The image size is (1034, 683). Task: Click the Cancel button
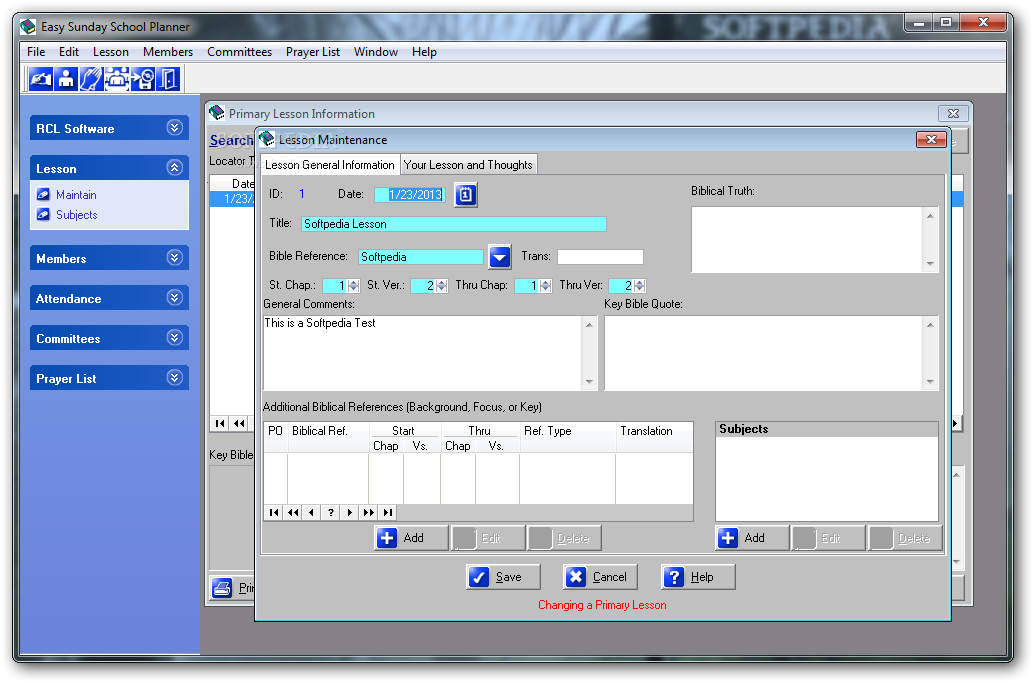pyautogui.click(x=600, y=577)
